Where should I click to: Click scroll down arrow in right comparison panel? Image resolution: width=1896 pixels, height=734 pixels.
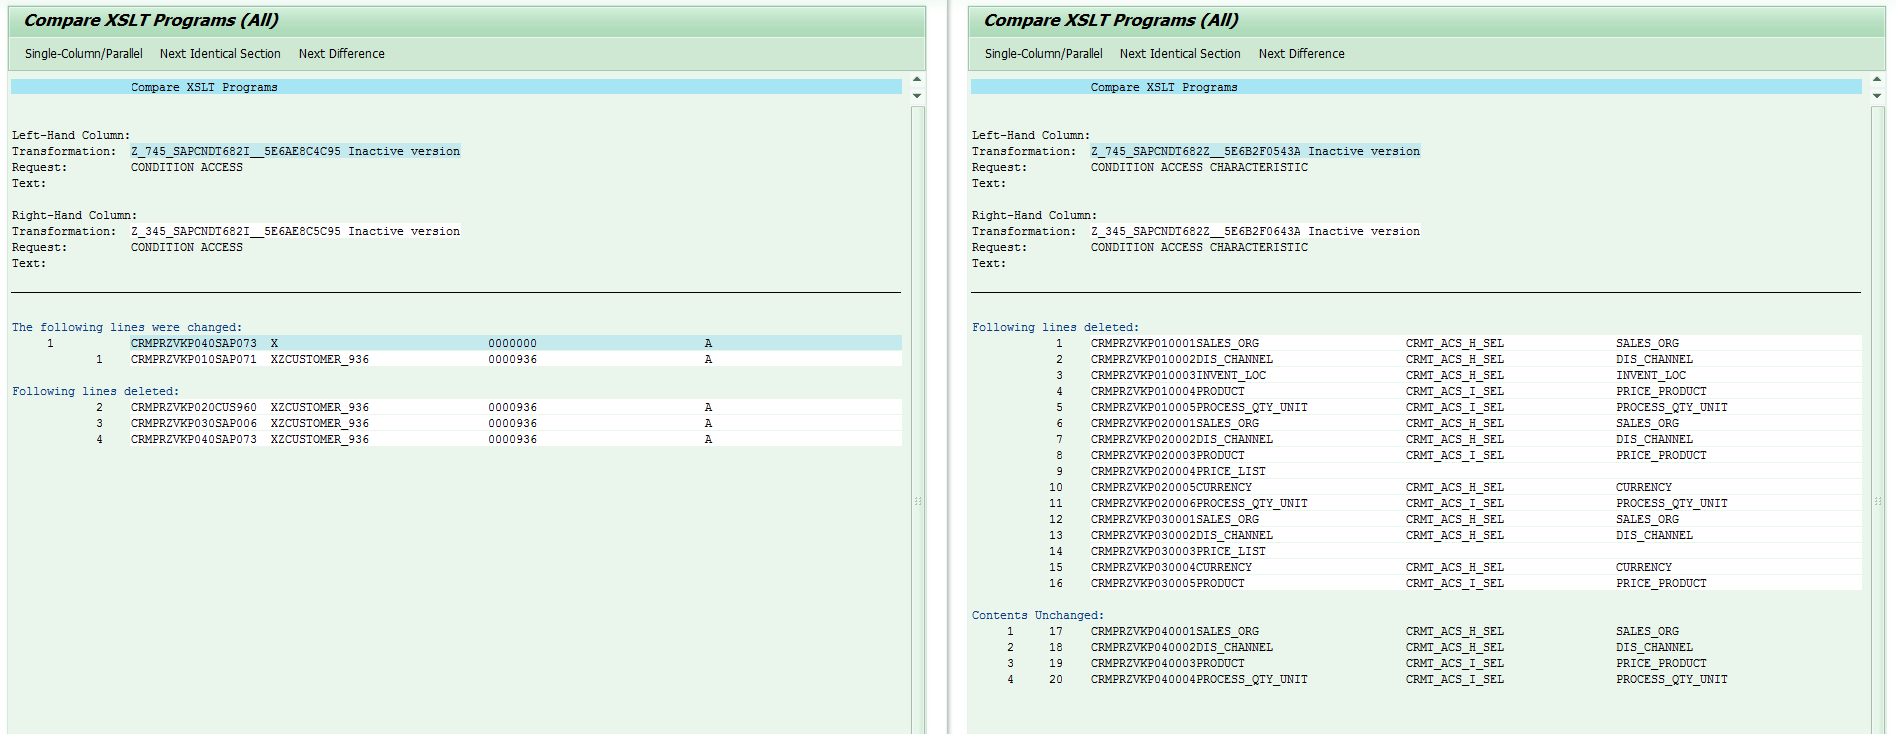(1877, 96)
